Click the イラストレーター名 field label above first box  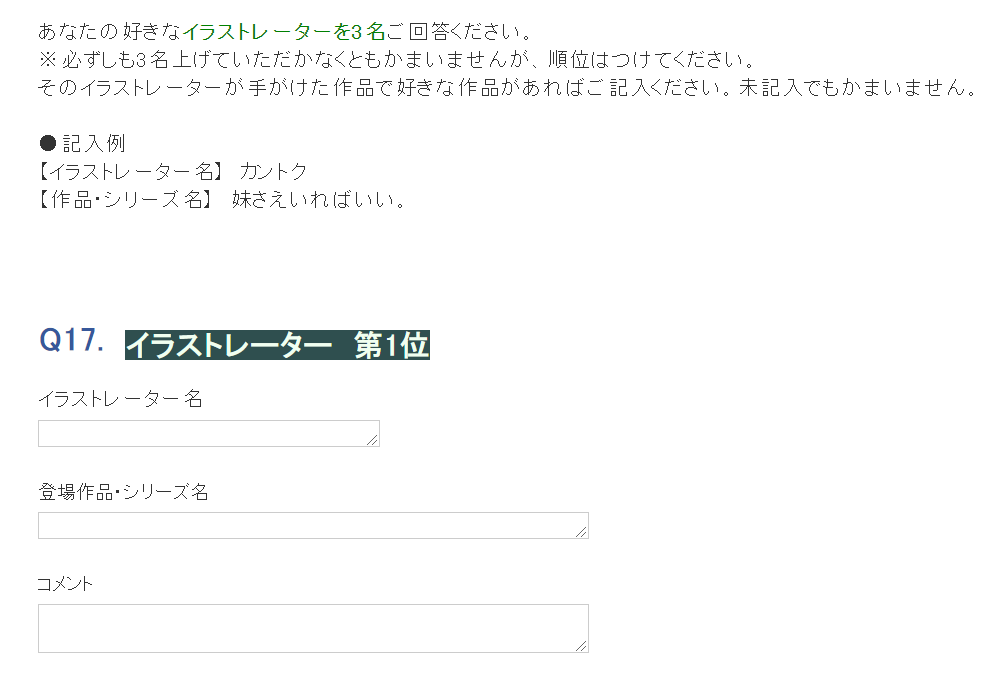coord(120,399)
